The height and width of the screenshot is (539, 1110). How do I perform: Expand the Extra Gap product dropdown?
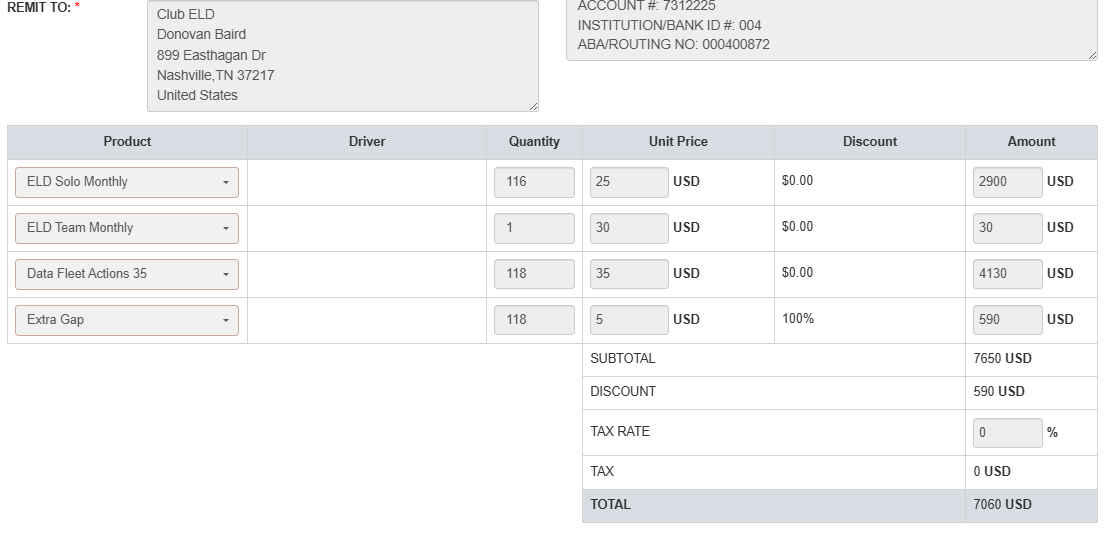(127, 320)
